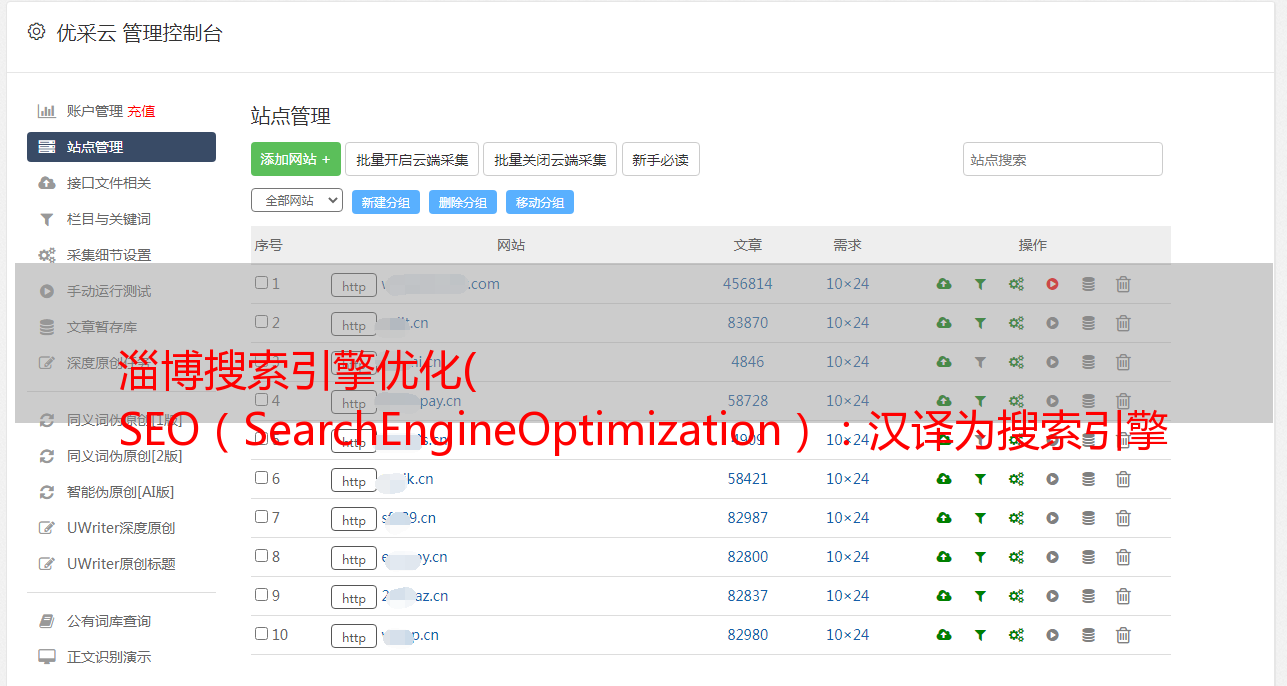Viewport: 1287px width, 686px height.
Task: Click the red 充值 link
Action: [141, 111]
